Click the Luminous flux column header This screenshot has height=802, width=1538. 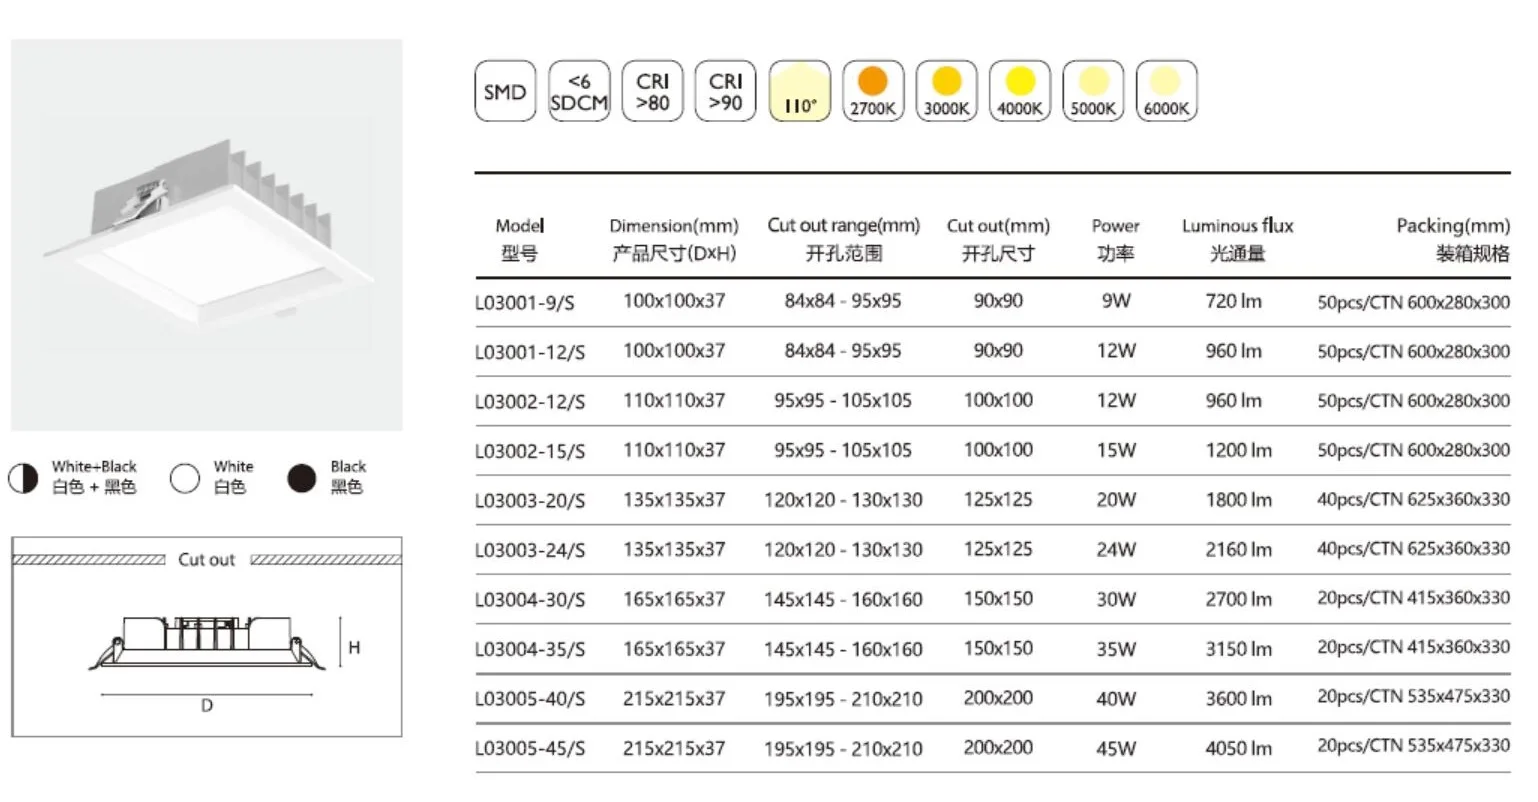tap(1237, 239)
